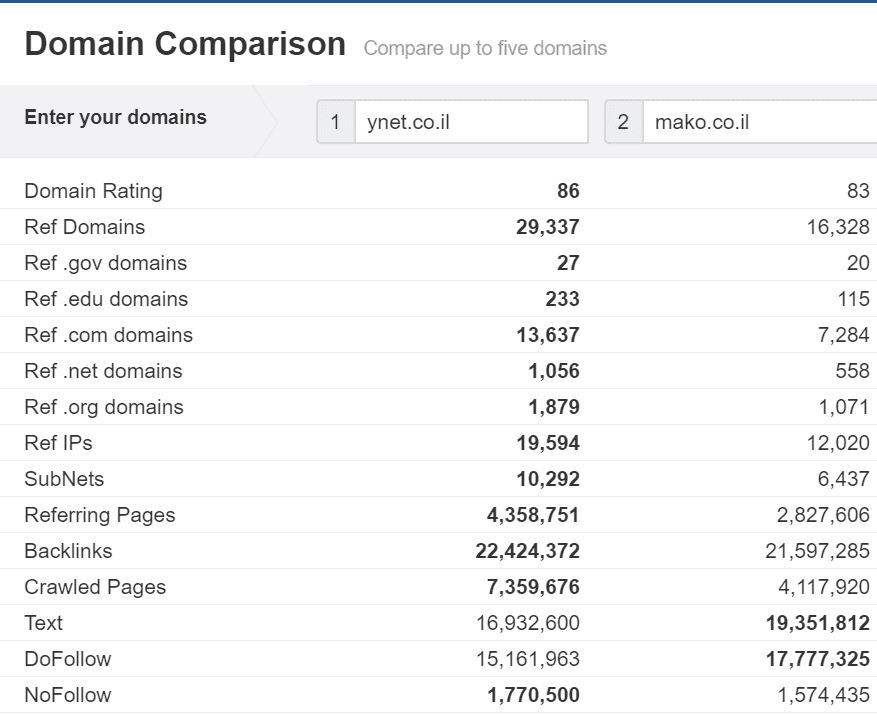Select the Ref IPs row label
Image resolution: width=877 pixels, height=714 pixels.
(x=58, y=443)
